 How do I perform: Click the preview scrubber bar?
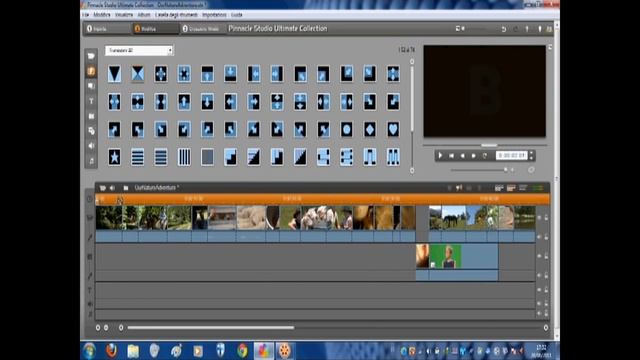click(484, 145)
